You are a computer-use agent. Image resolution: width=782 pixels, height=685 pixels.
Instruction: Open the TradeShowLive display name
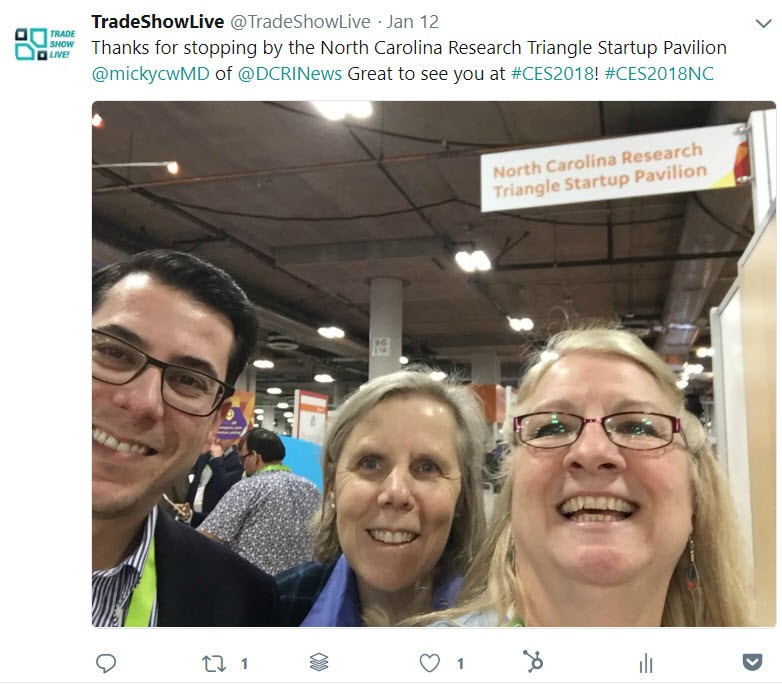158,22
